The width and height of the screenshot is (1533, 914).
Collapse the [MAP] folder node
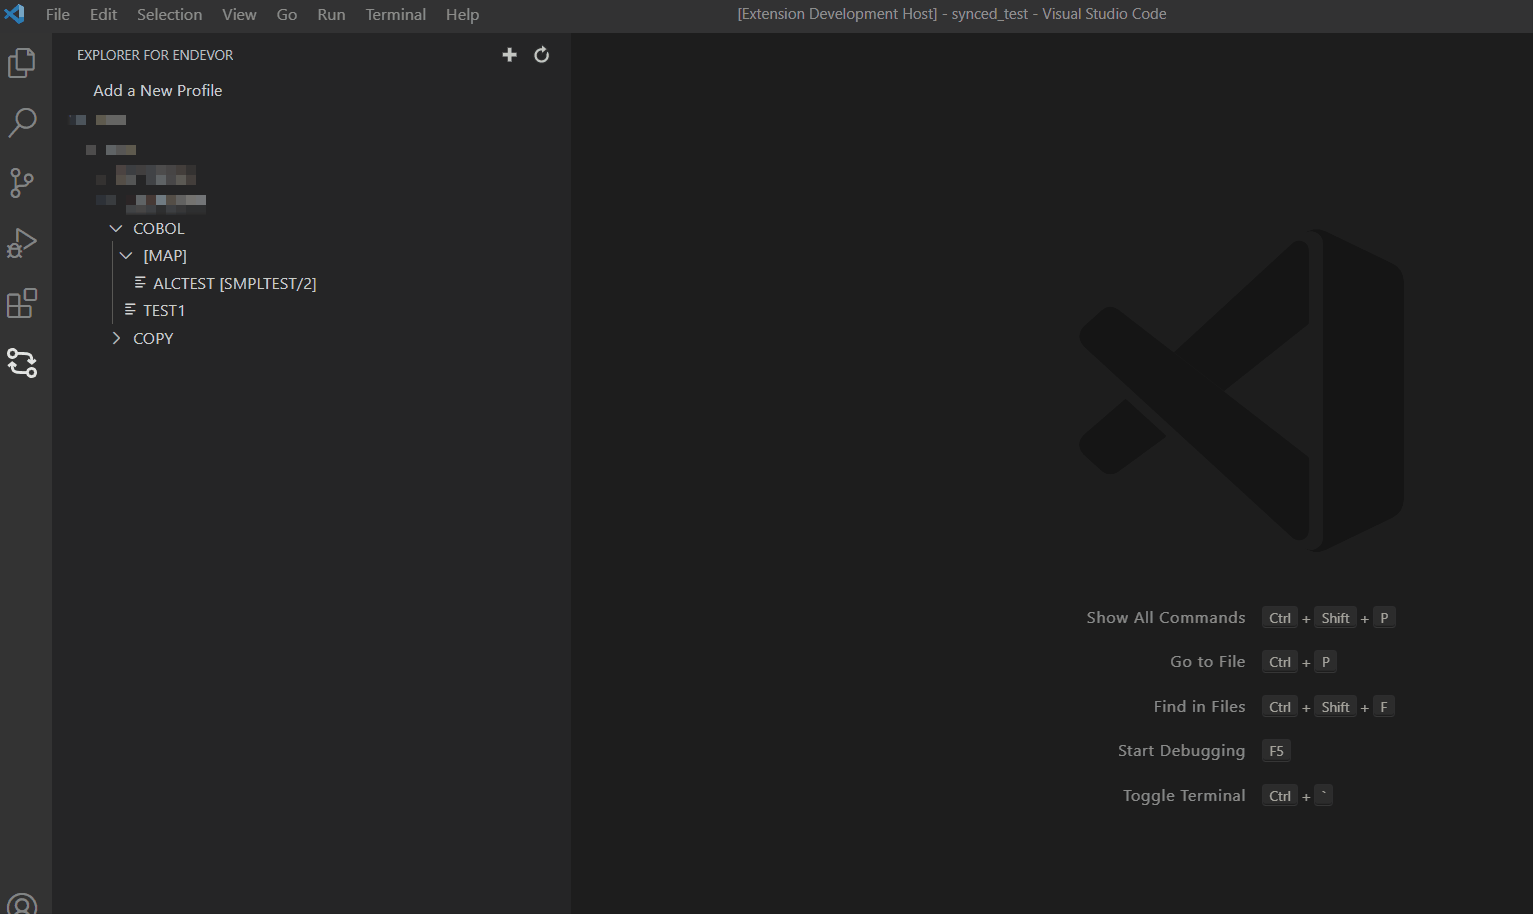(x=126, y=256)
